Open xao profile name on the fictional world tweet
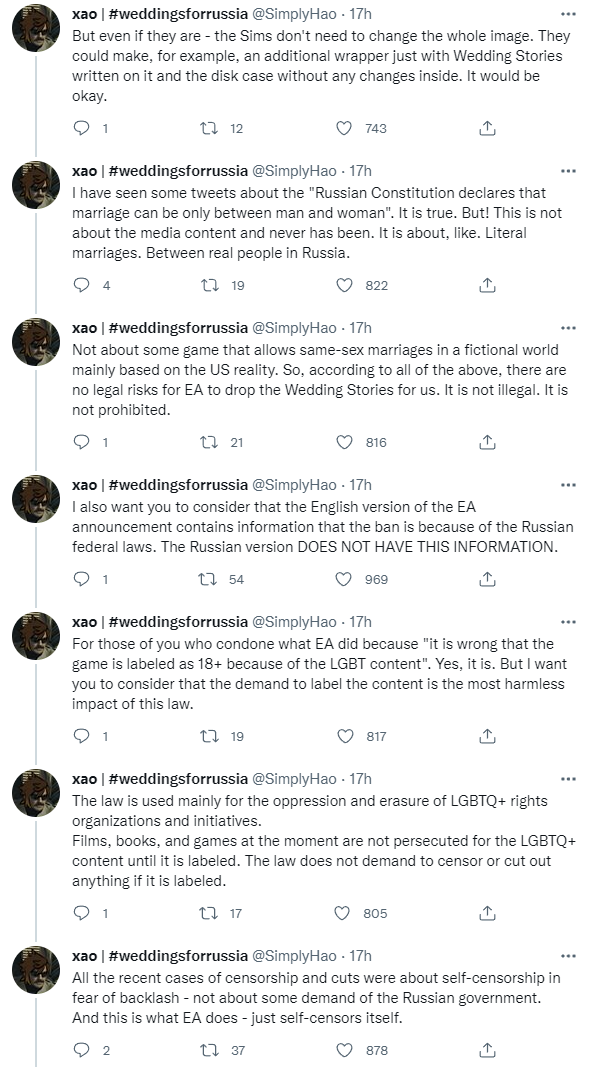 click(x=84, y=328)
